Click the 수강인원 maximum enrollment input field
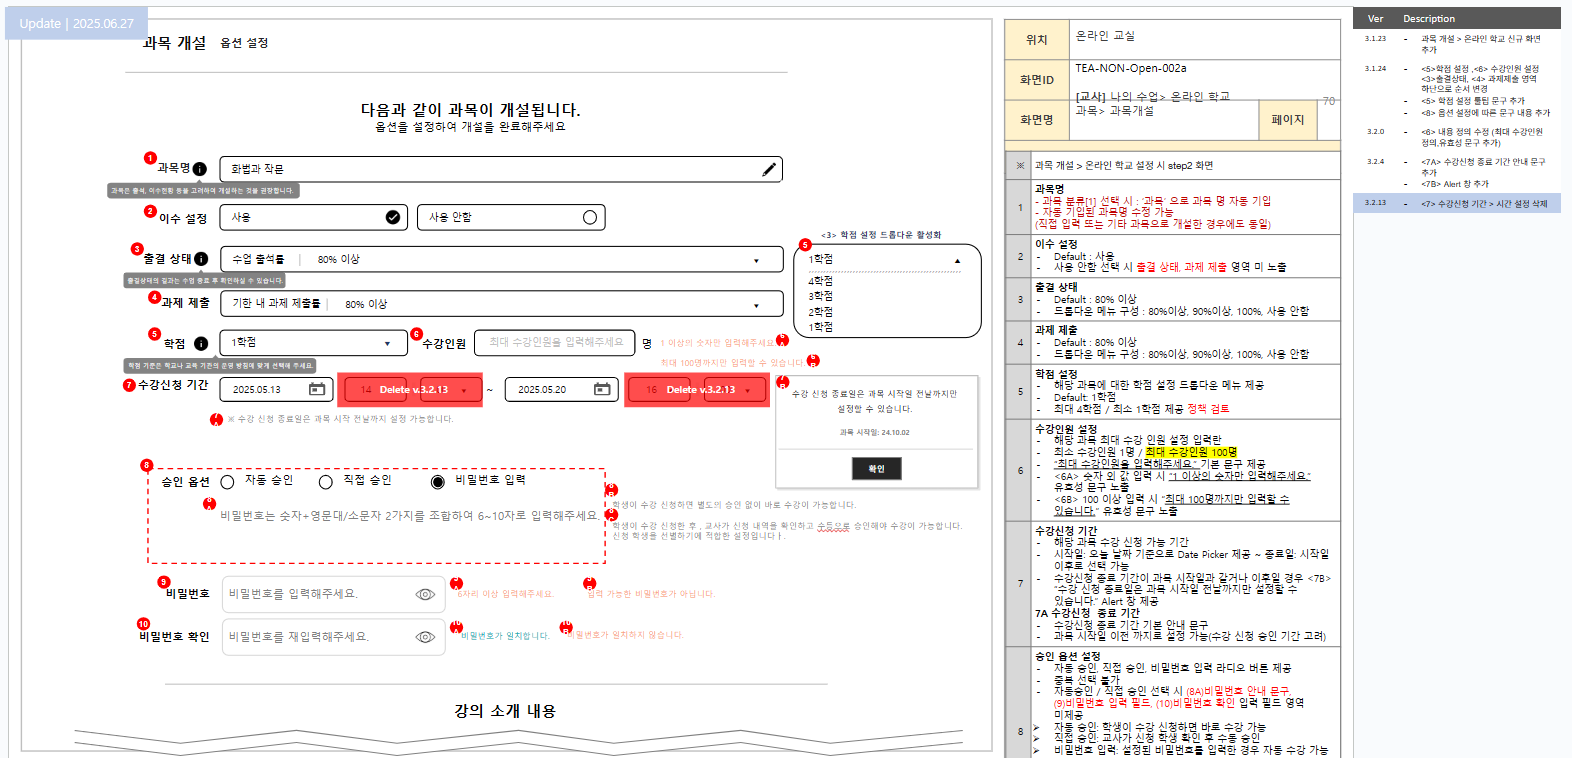 tap(555, 343)
